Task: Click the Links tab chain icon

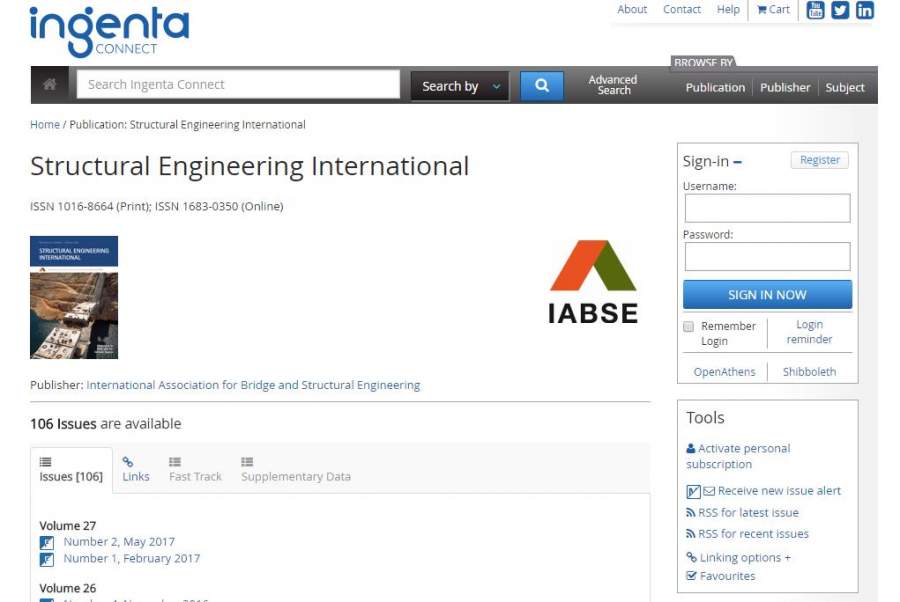Action: 127,462
